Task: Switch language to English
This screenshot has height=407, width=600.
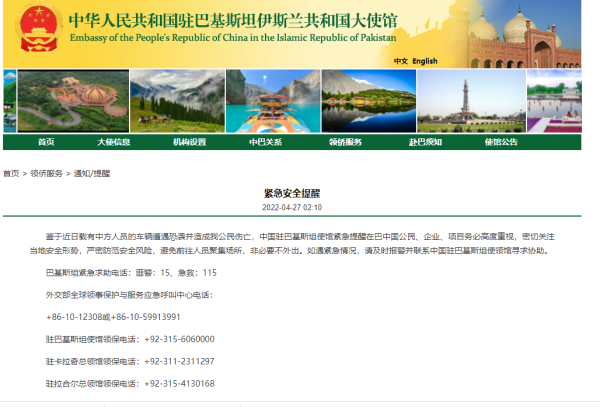Action: (x=425, y=61)
